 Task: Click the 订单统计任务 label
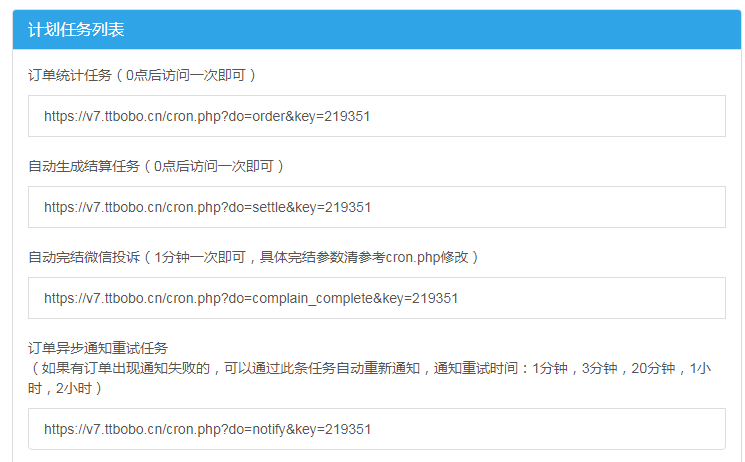(x=68, y=75)
